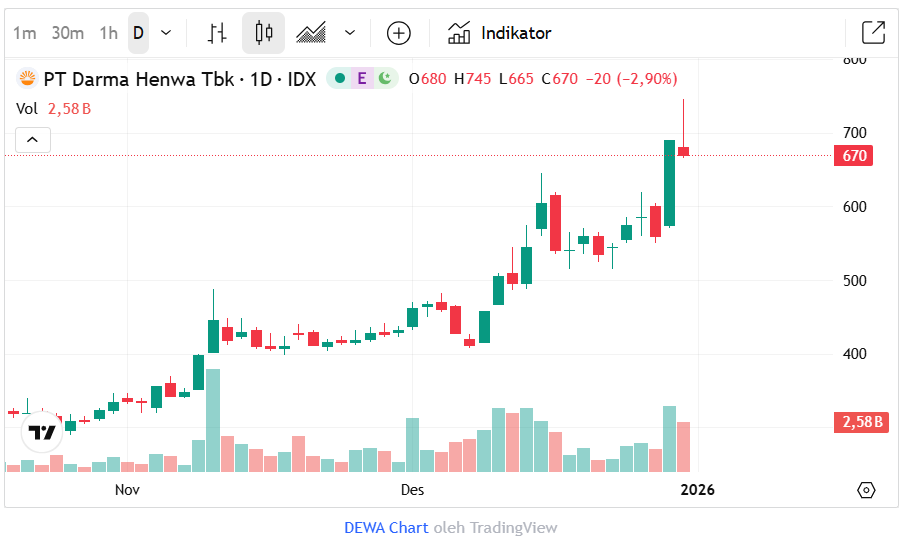Select the 1h interval
This screenshot has width=907, height=546.
point(108,33)
